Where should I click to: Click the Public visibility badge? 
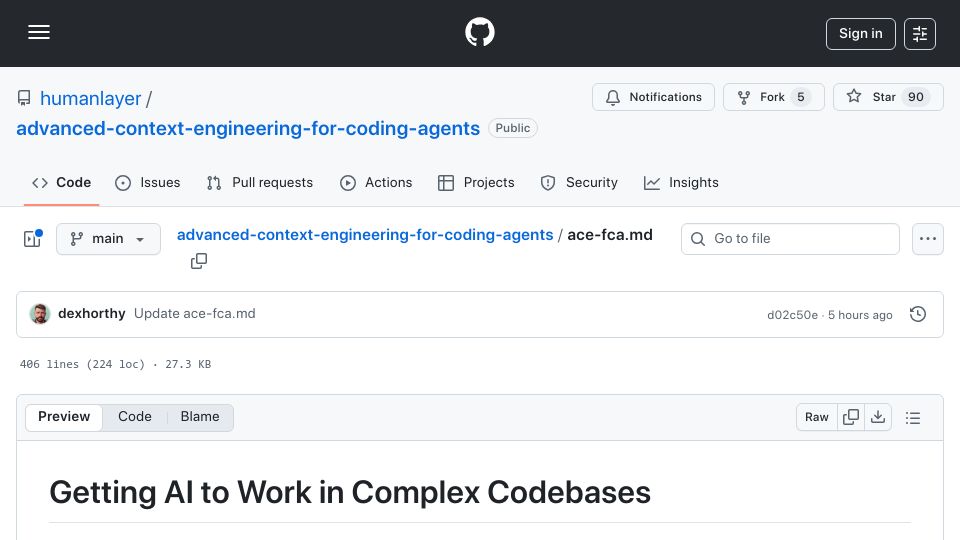[x=512, y=128]
